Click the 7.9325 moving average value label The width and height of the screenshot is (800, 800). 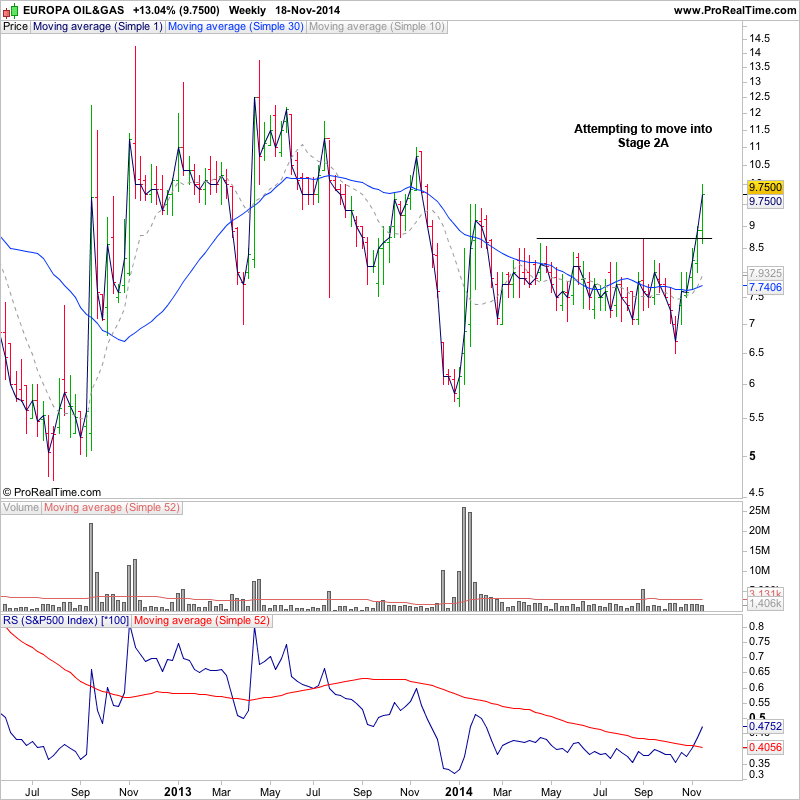[x=765, y=273]
